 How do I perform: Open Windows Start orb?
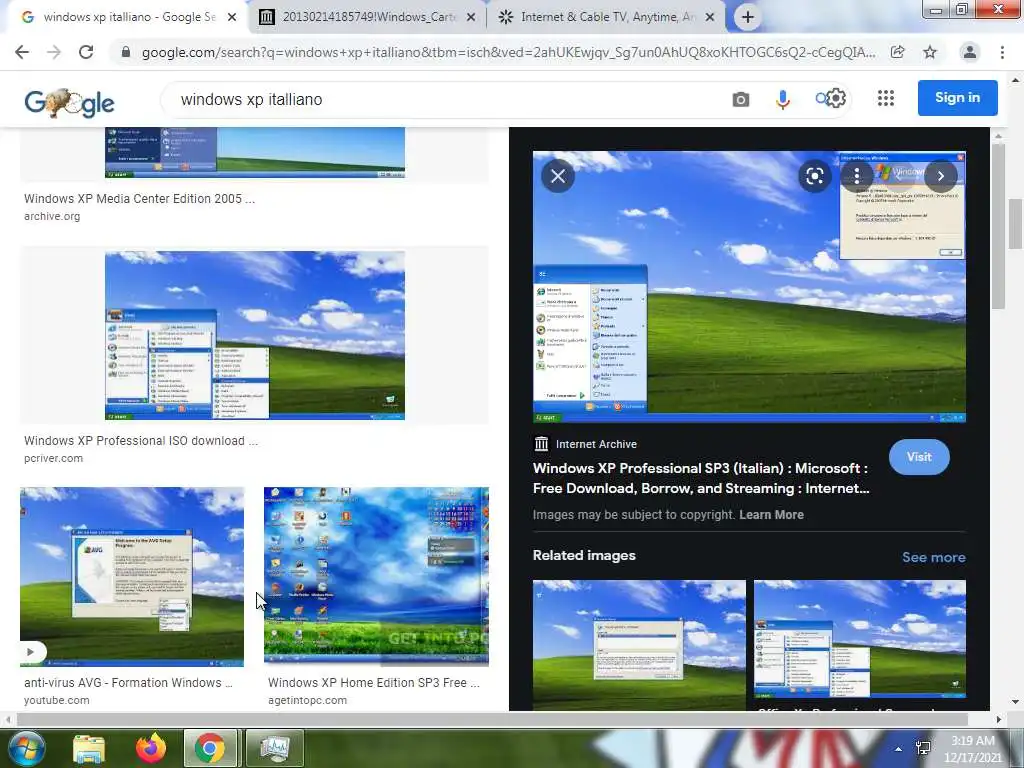[x=26, y=748]
